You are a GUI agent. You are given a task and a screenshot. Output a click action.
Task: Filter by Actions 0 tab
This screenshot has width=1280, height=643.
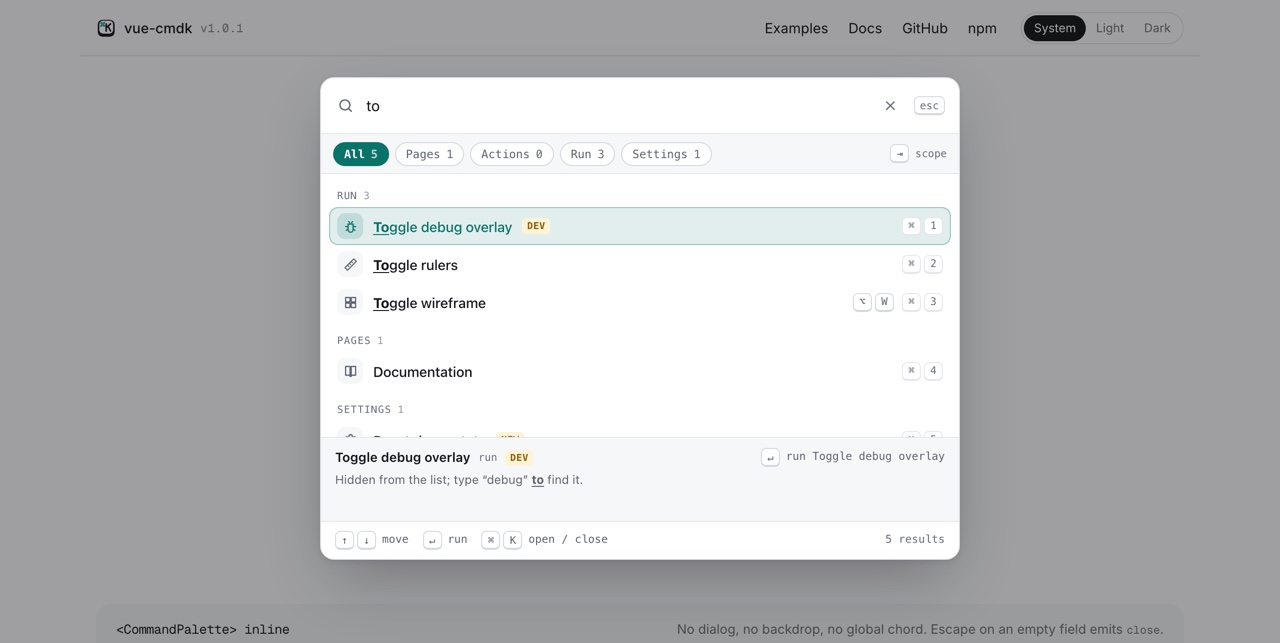click(512, 154)
